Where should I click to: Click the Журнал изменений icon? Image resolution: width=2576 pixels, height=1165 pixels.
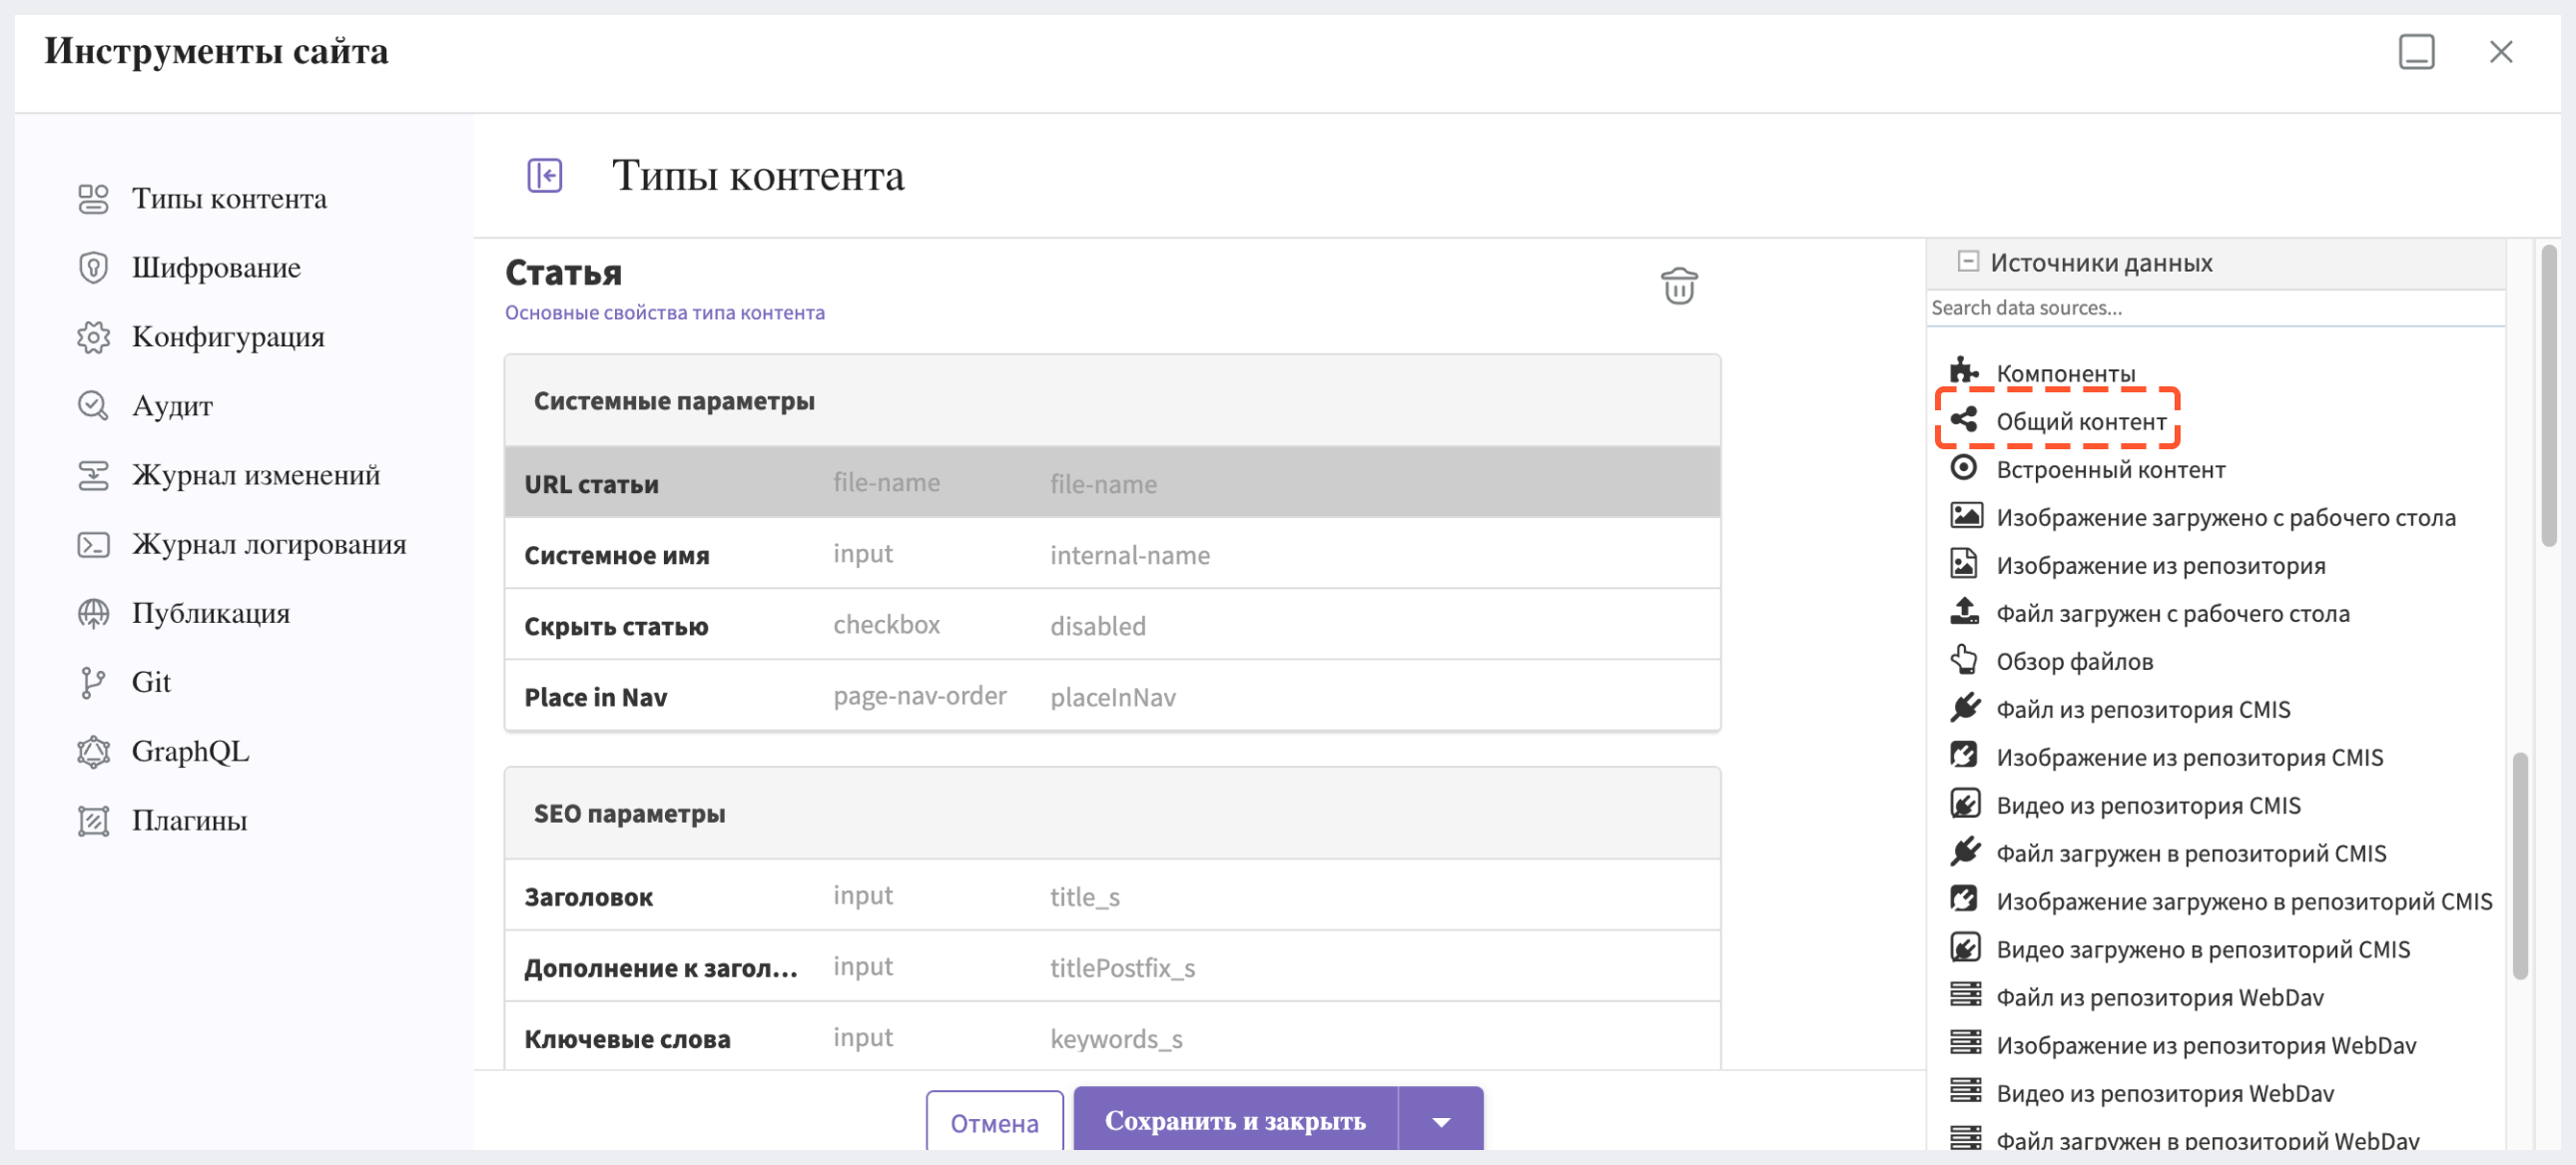(93, 475)
